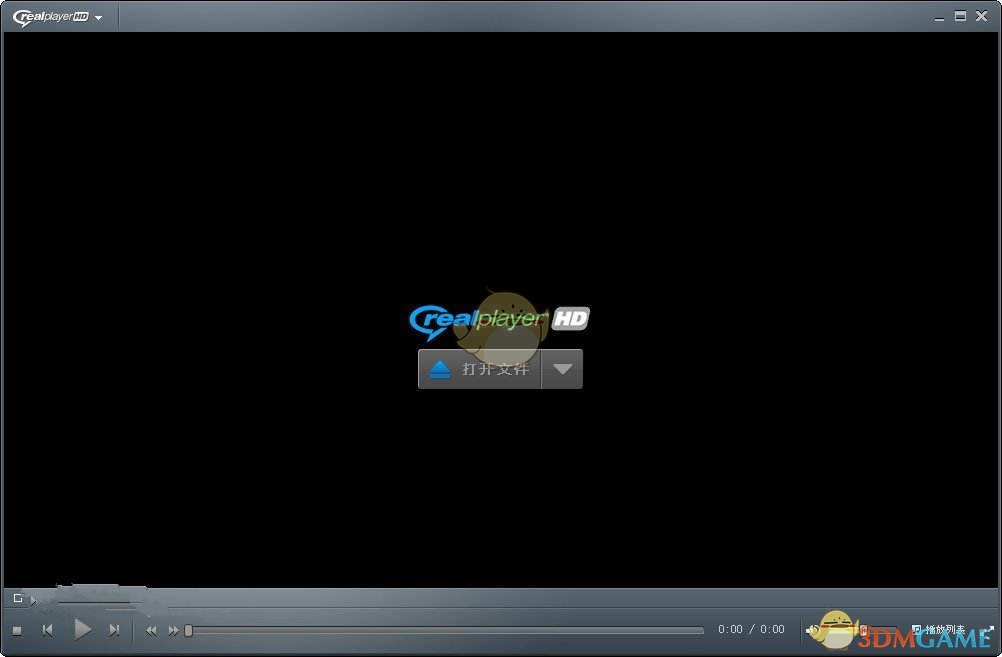1002x657 pixels.
Task: Click the playback progress seek bar
Action: 450,629
